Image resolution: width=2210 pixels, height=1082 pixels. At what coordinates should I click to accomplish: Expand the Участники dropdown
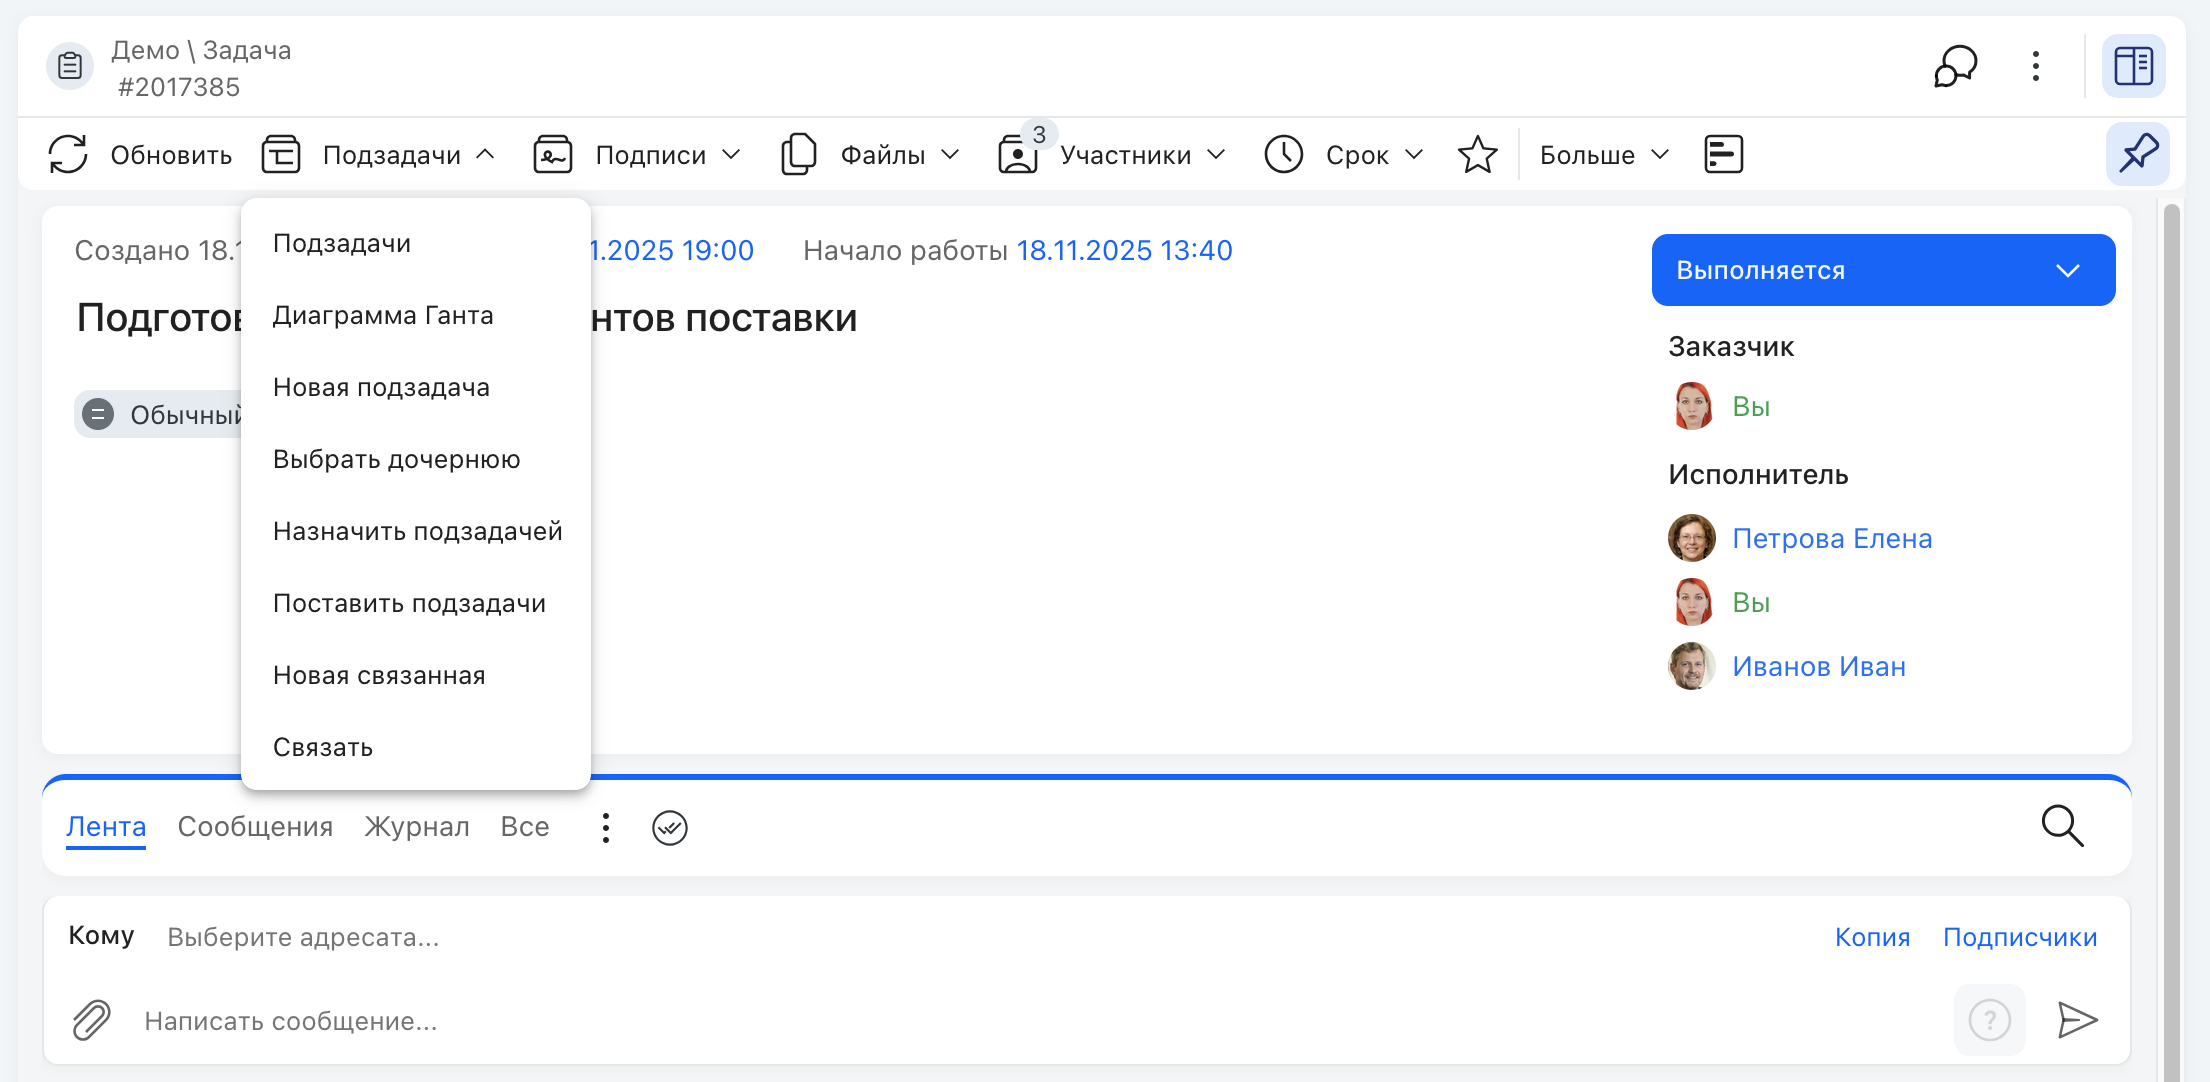[1216, 154]
